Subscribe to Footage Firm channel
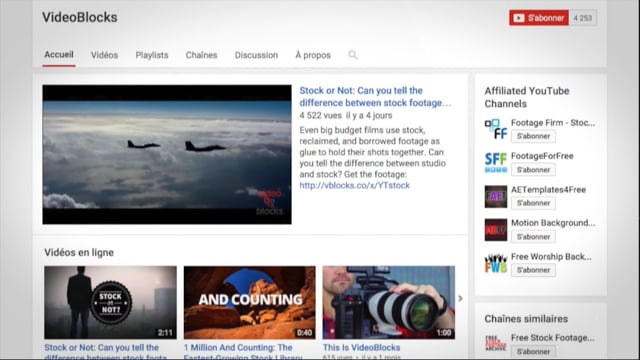Screen dimensions: 640x360 [x=533, y=136]
